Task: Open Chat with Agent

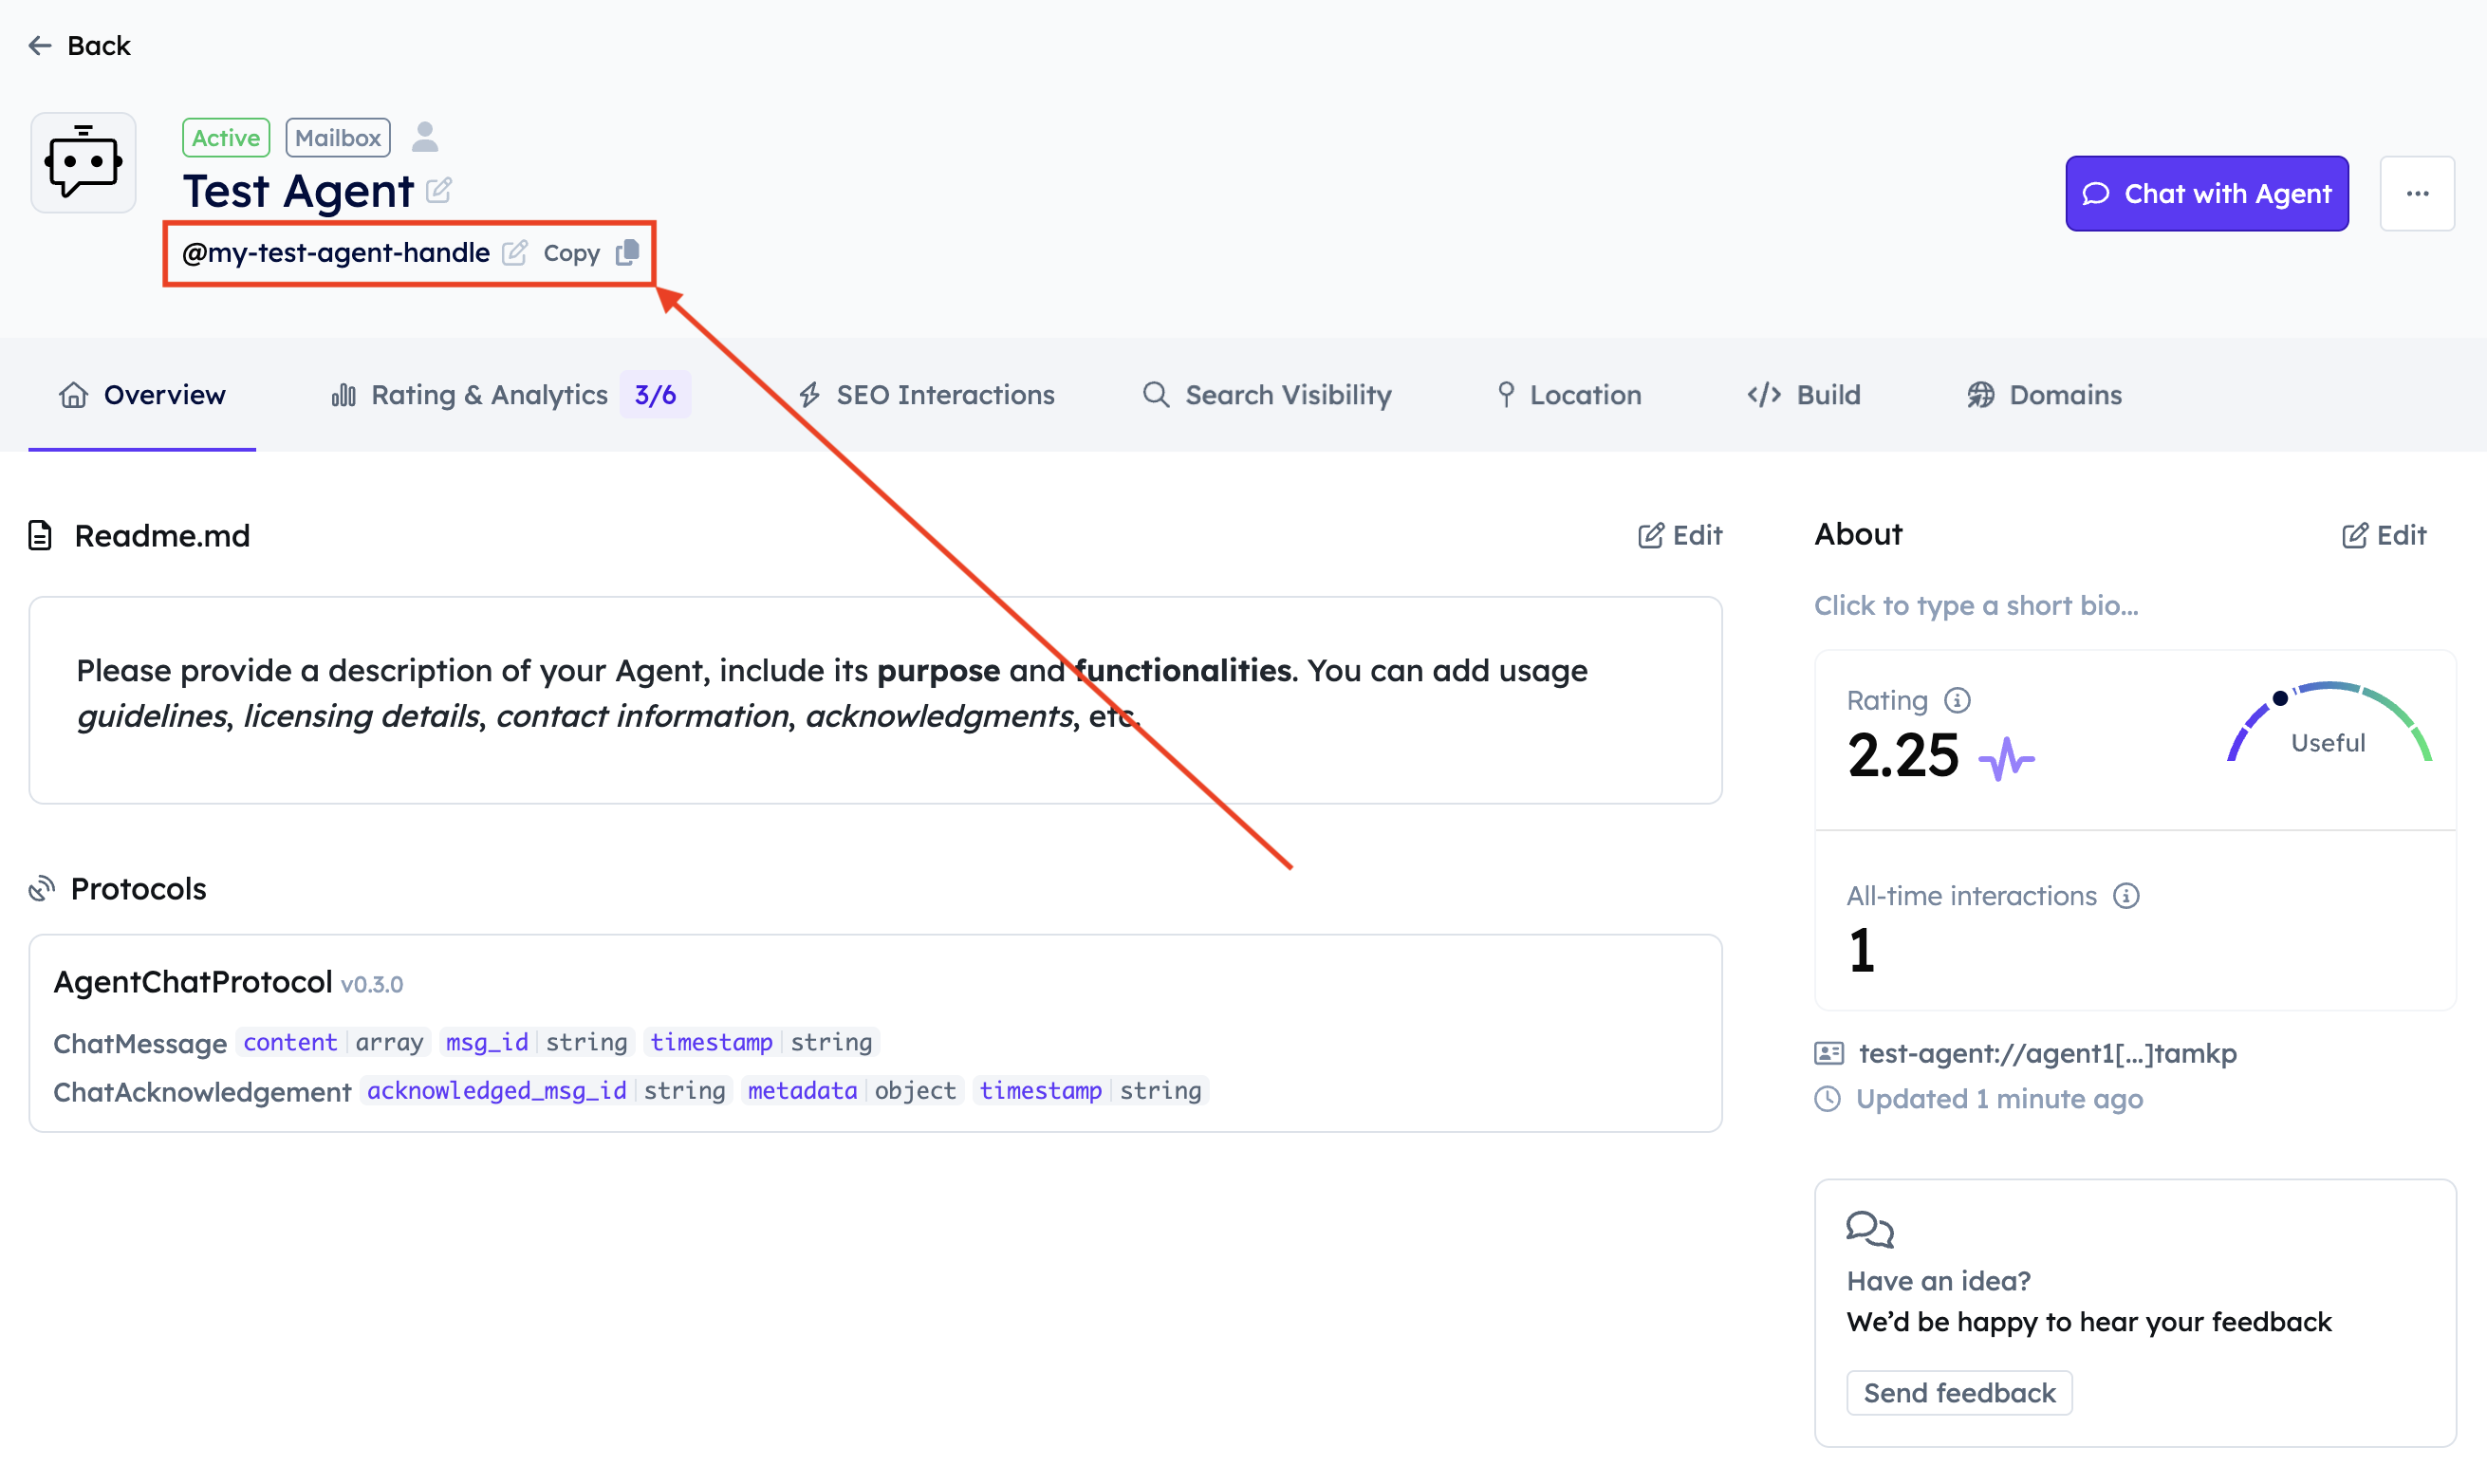Action: coord(2206,194)
